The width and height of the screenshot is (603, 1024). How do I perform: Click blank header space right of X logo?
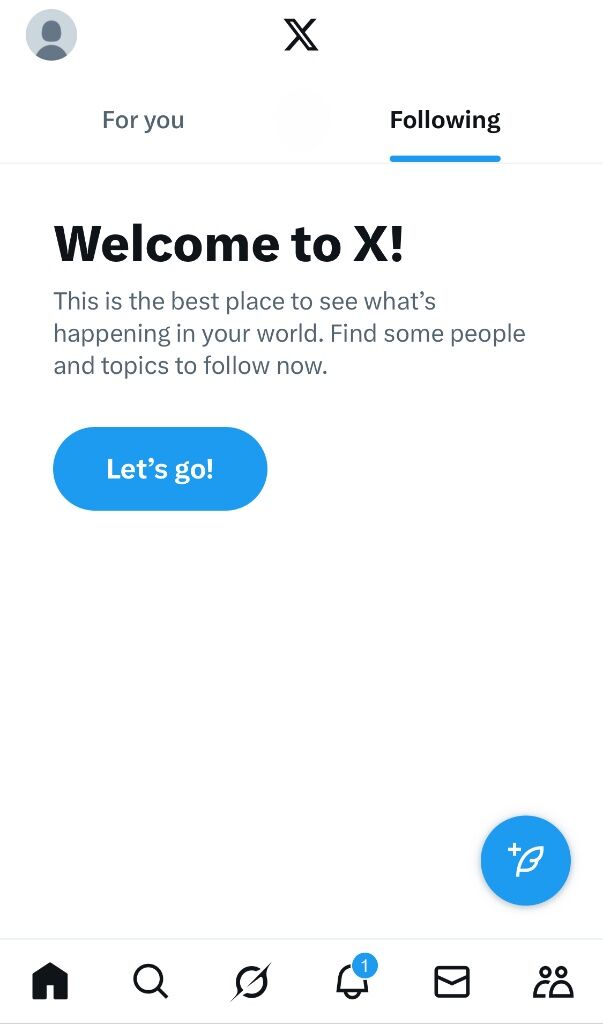click(x=457, y=35)
